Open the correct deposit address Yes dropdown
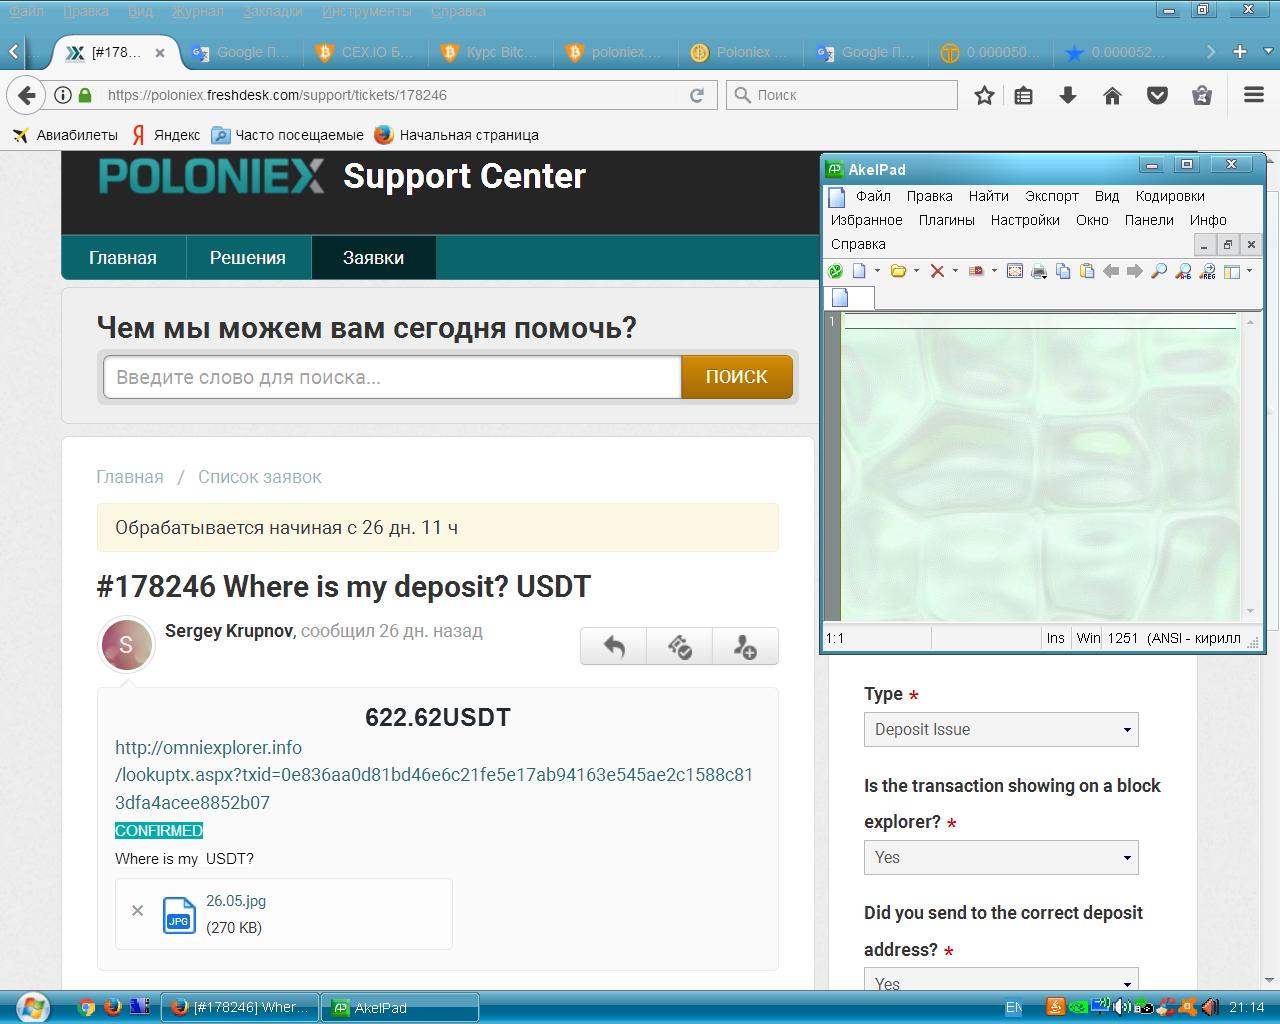1280x1024 pixels. 1001,980
